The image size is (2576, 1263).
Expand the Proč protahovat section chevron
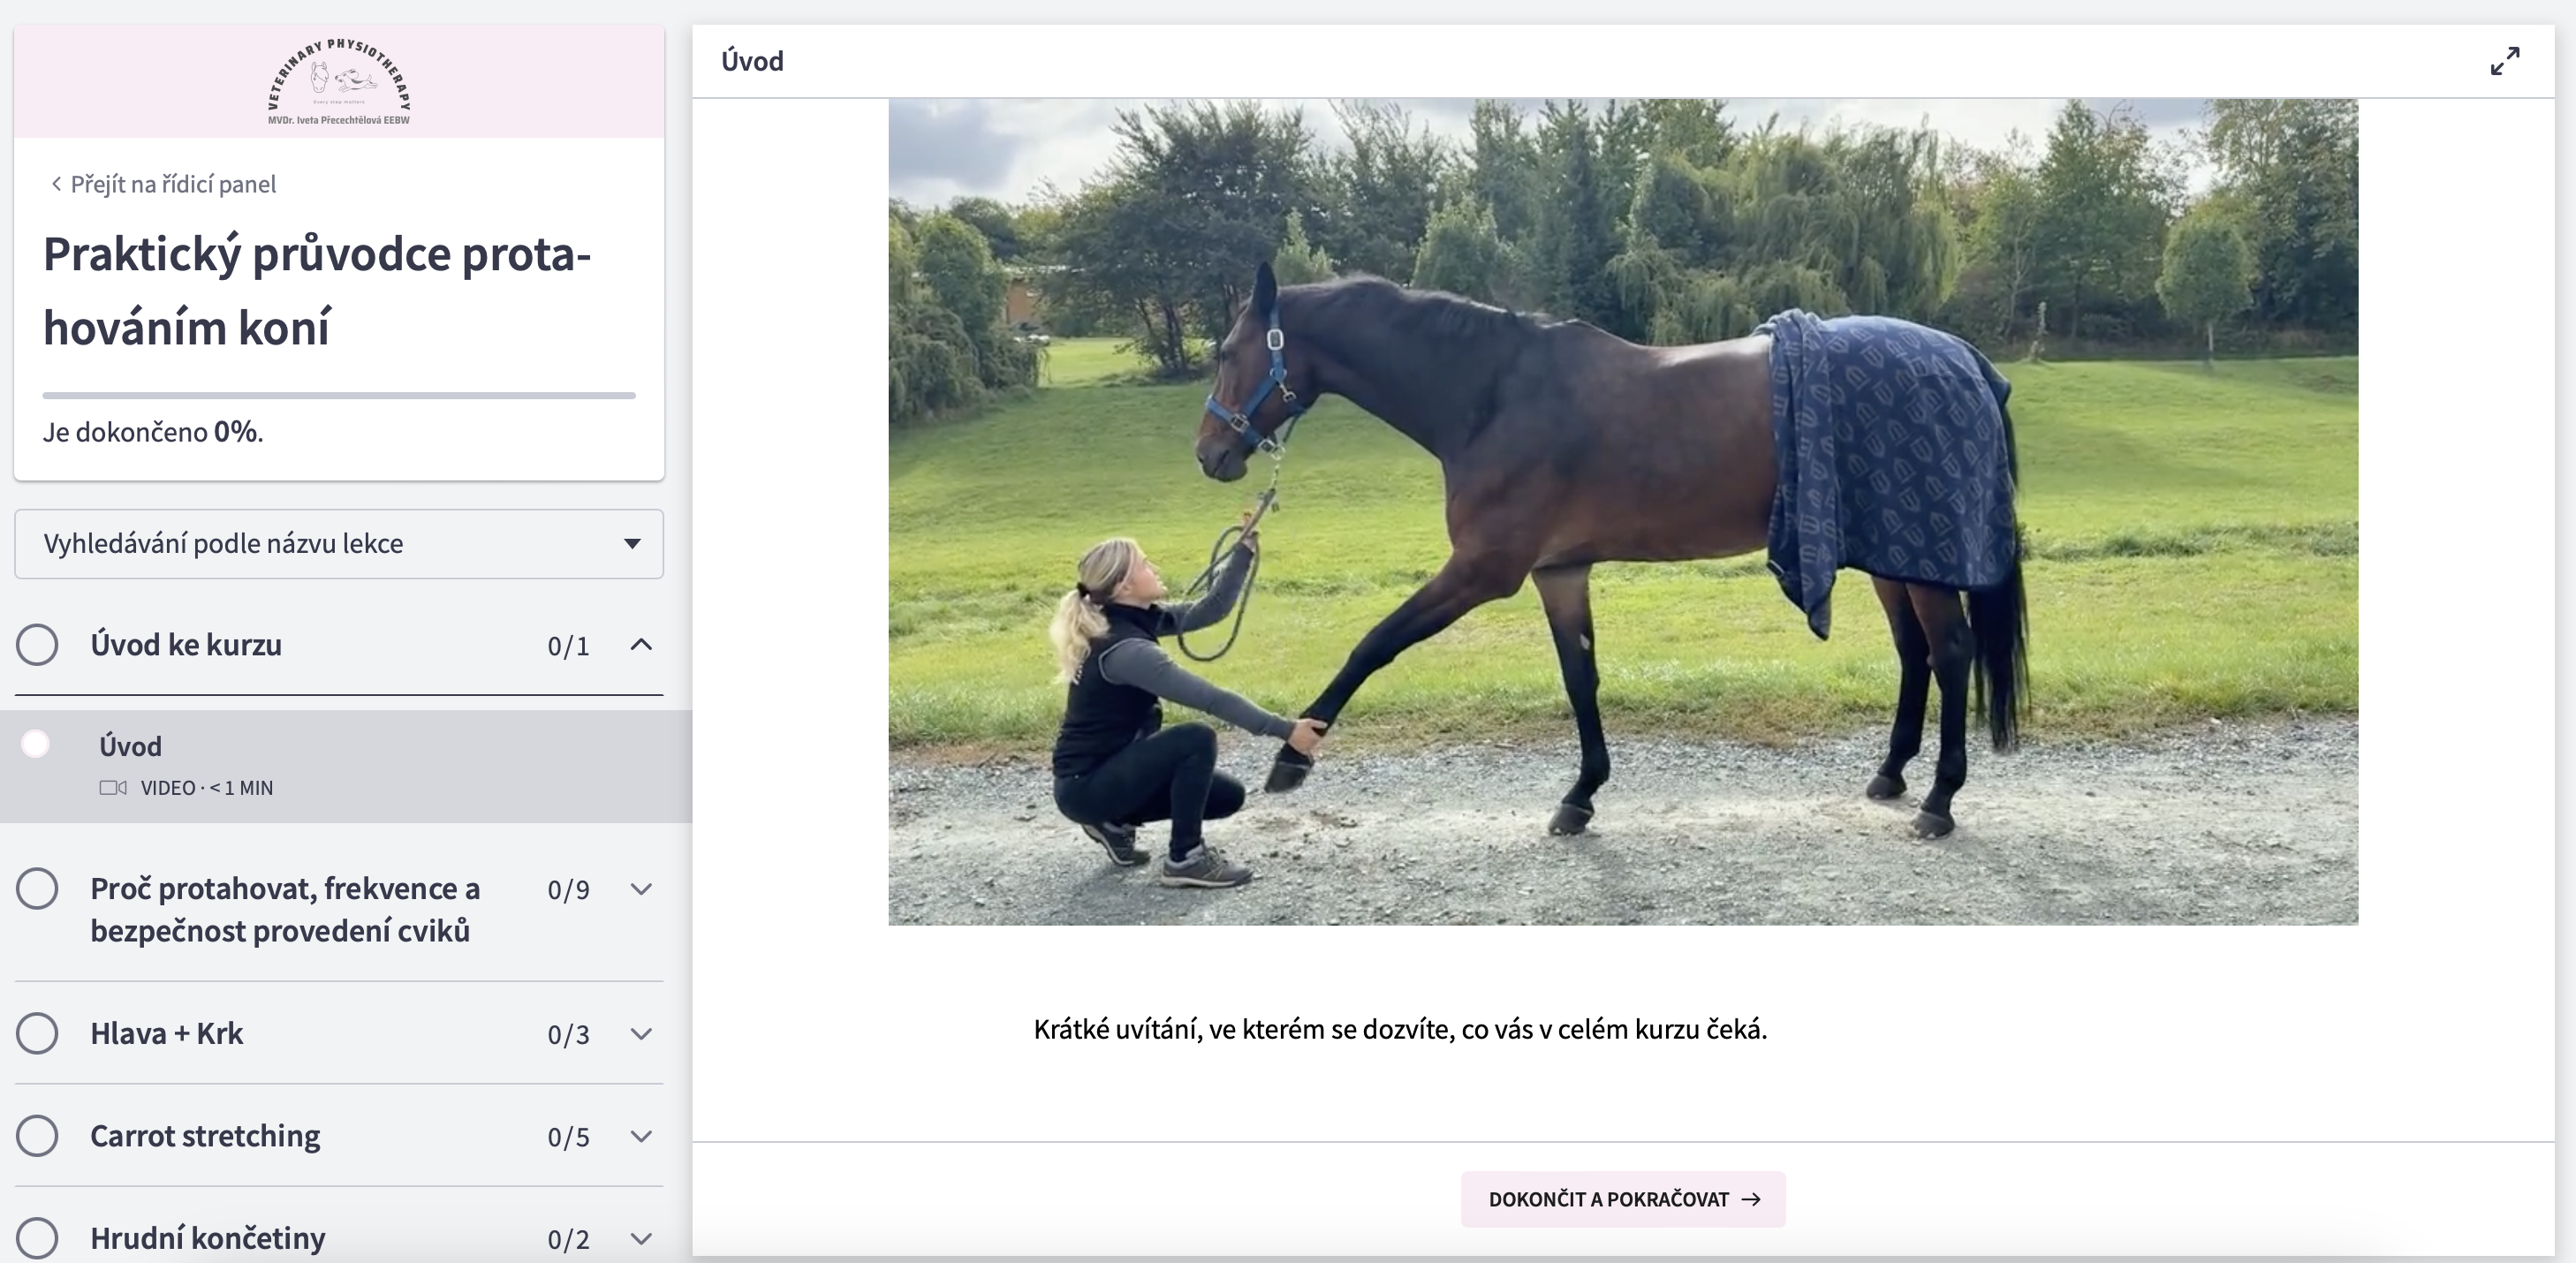click(641, 889)
